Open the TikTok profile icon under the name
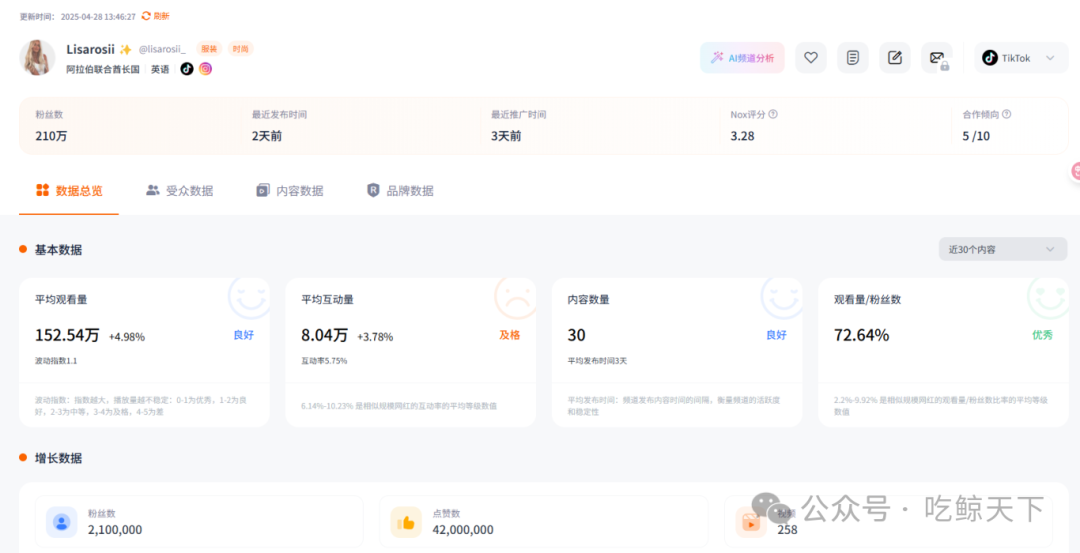Image resolution: width=1080 pixels, height=553 pixels. coord(187,69)
